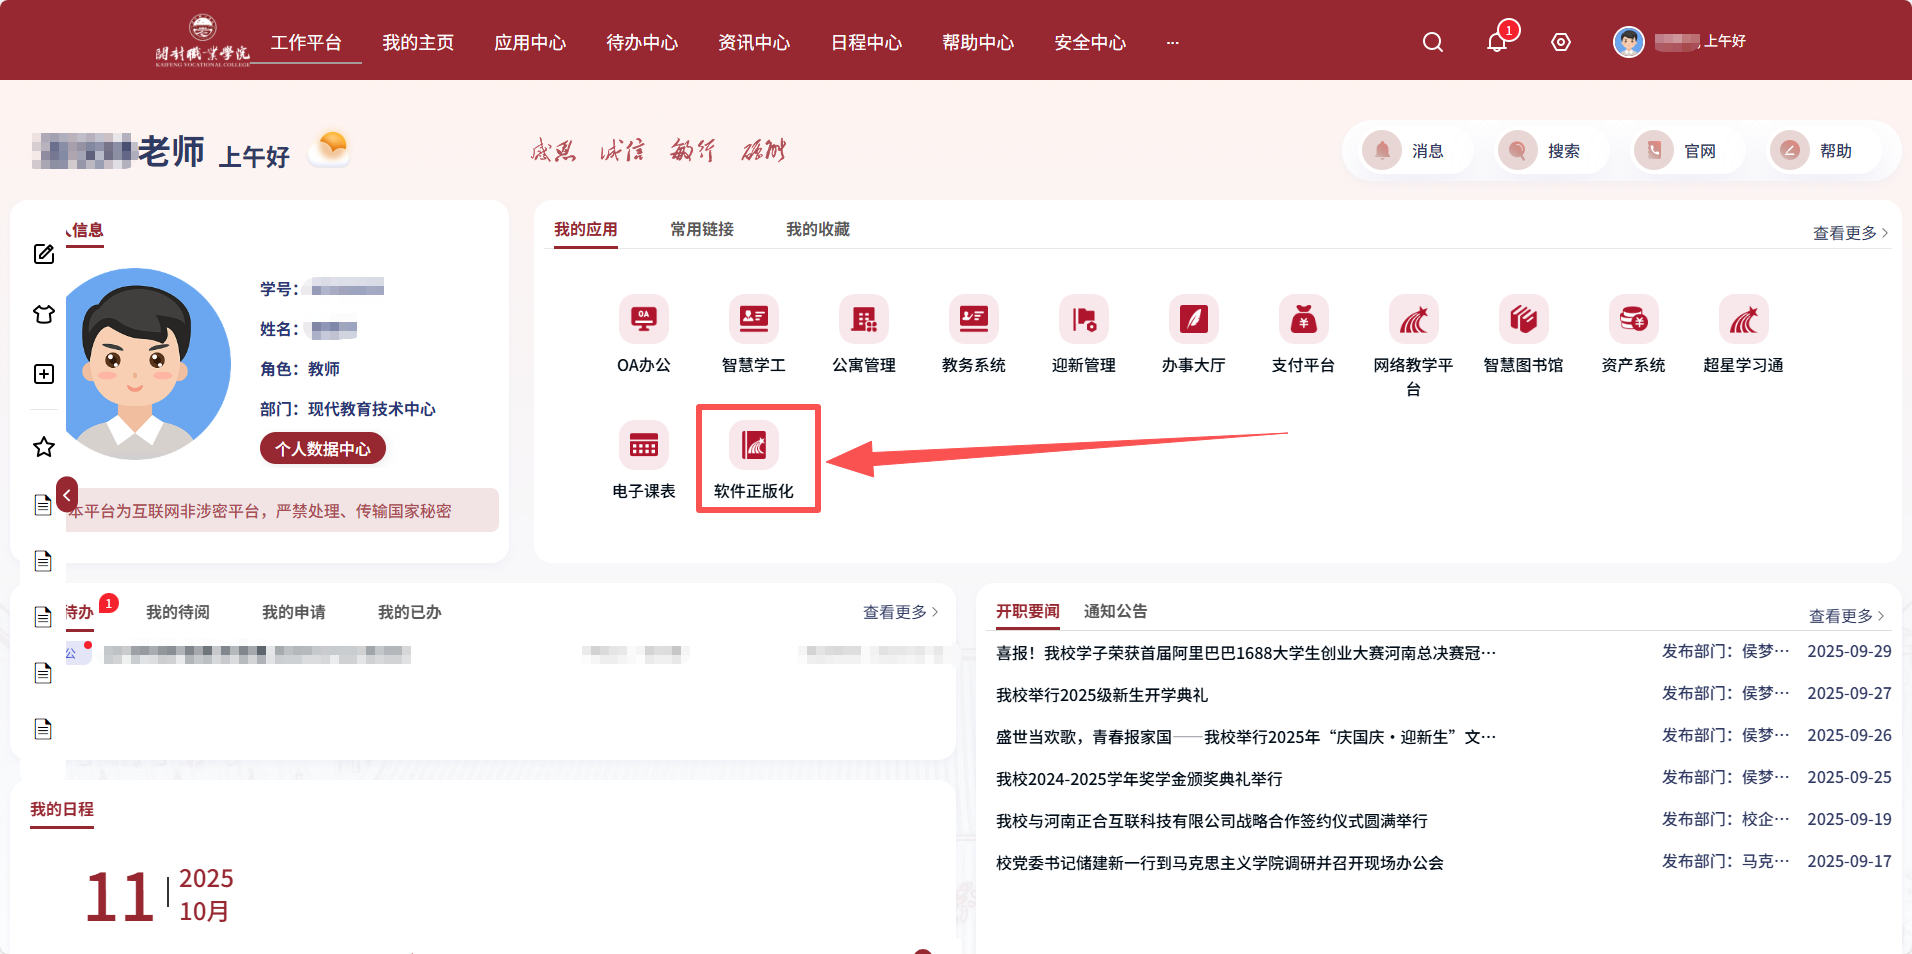Collapse sidebar with red arrow toggle
This screenshot has width=1912, height=954.
67,495
